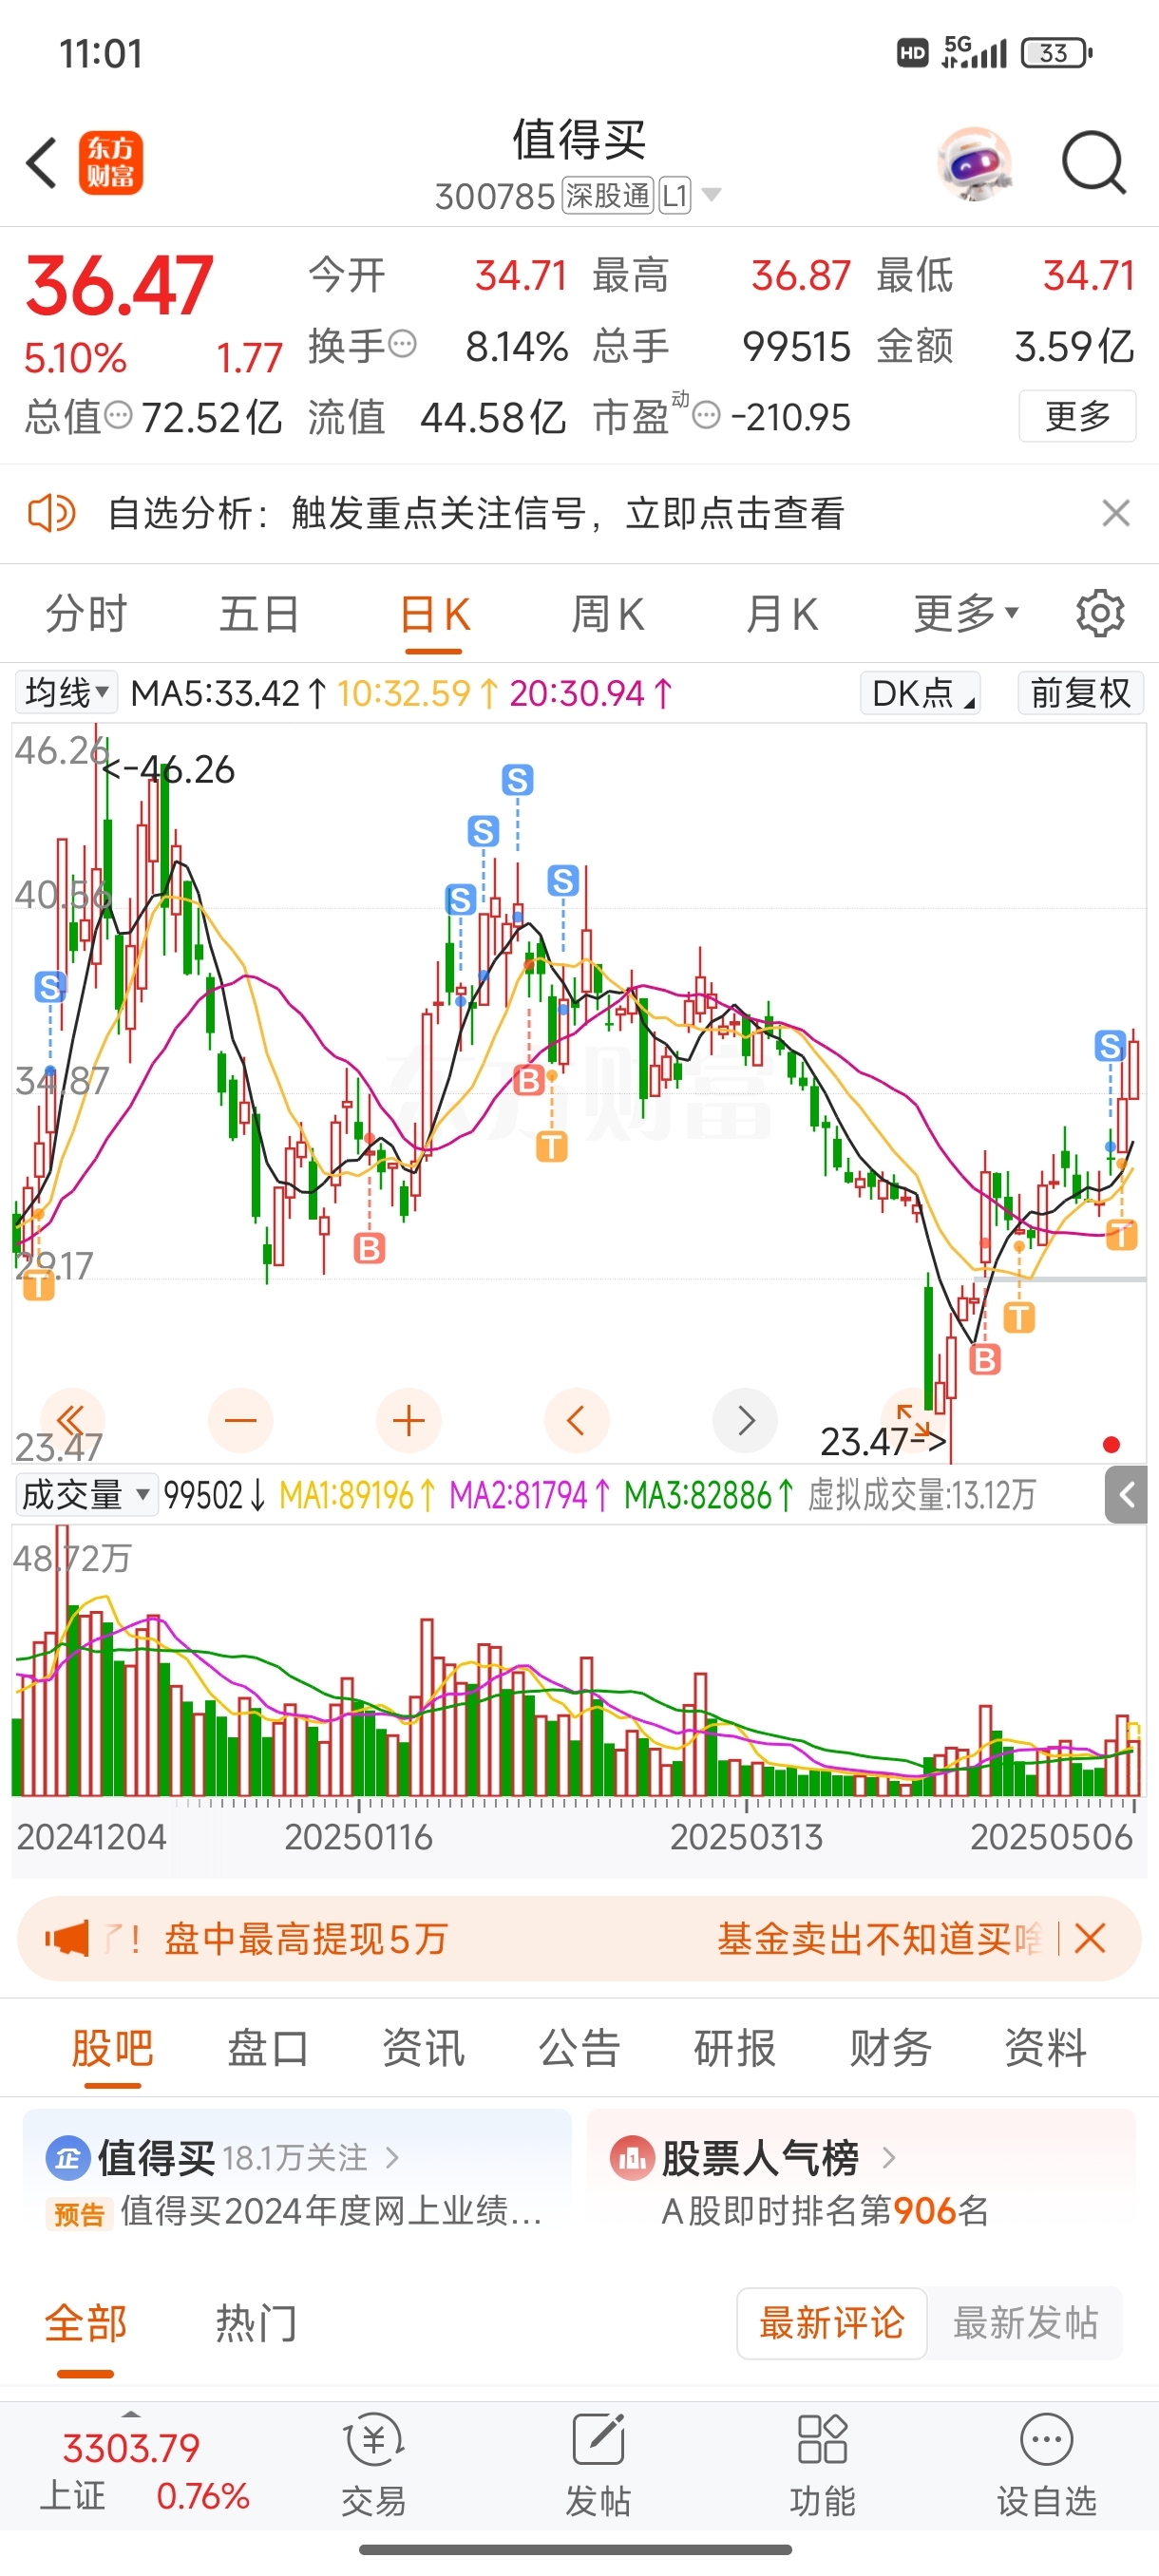Zoom in the K-line chart with plus
This screenshot has height=2576, width=1159.
click(x=409, y=1420)
